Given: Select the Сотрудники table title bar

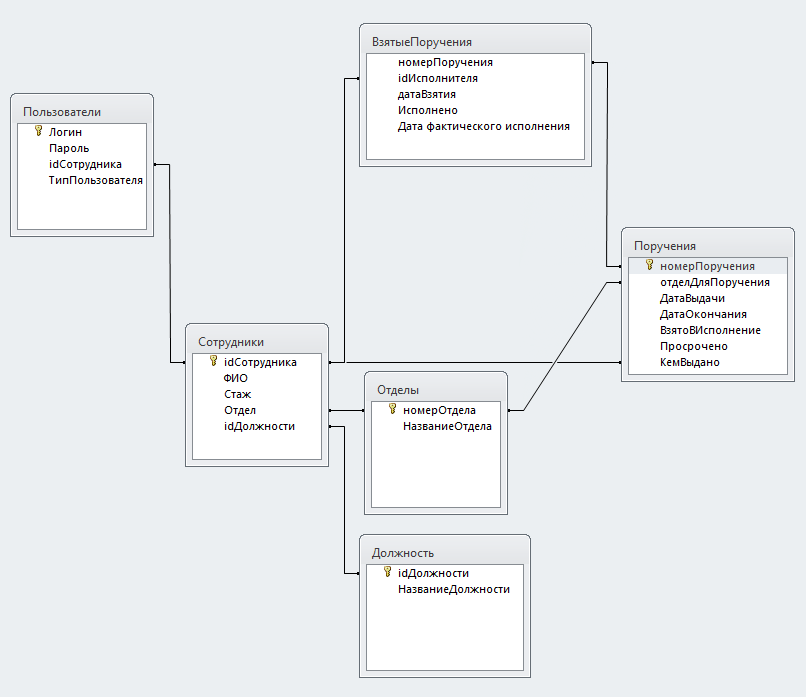Looking at the screenshot, I should [x=257, y=342].
